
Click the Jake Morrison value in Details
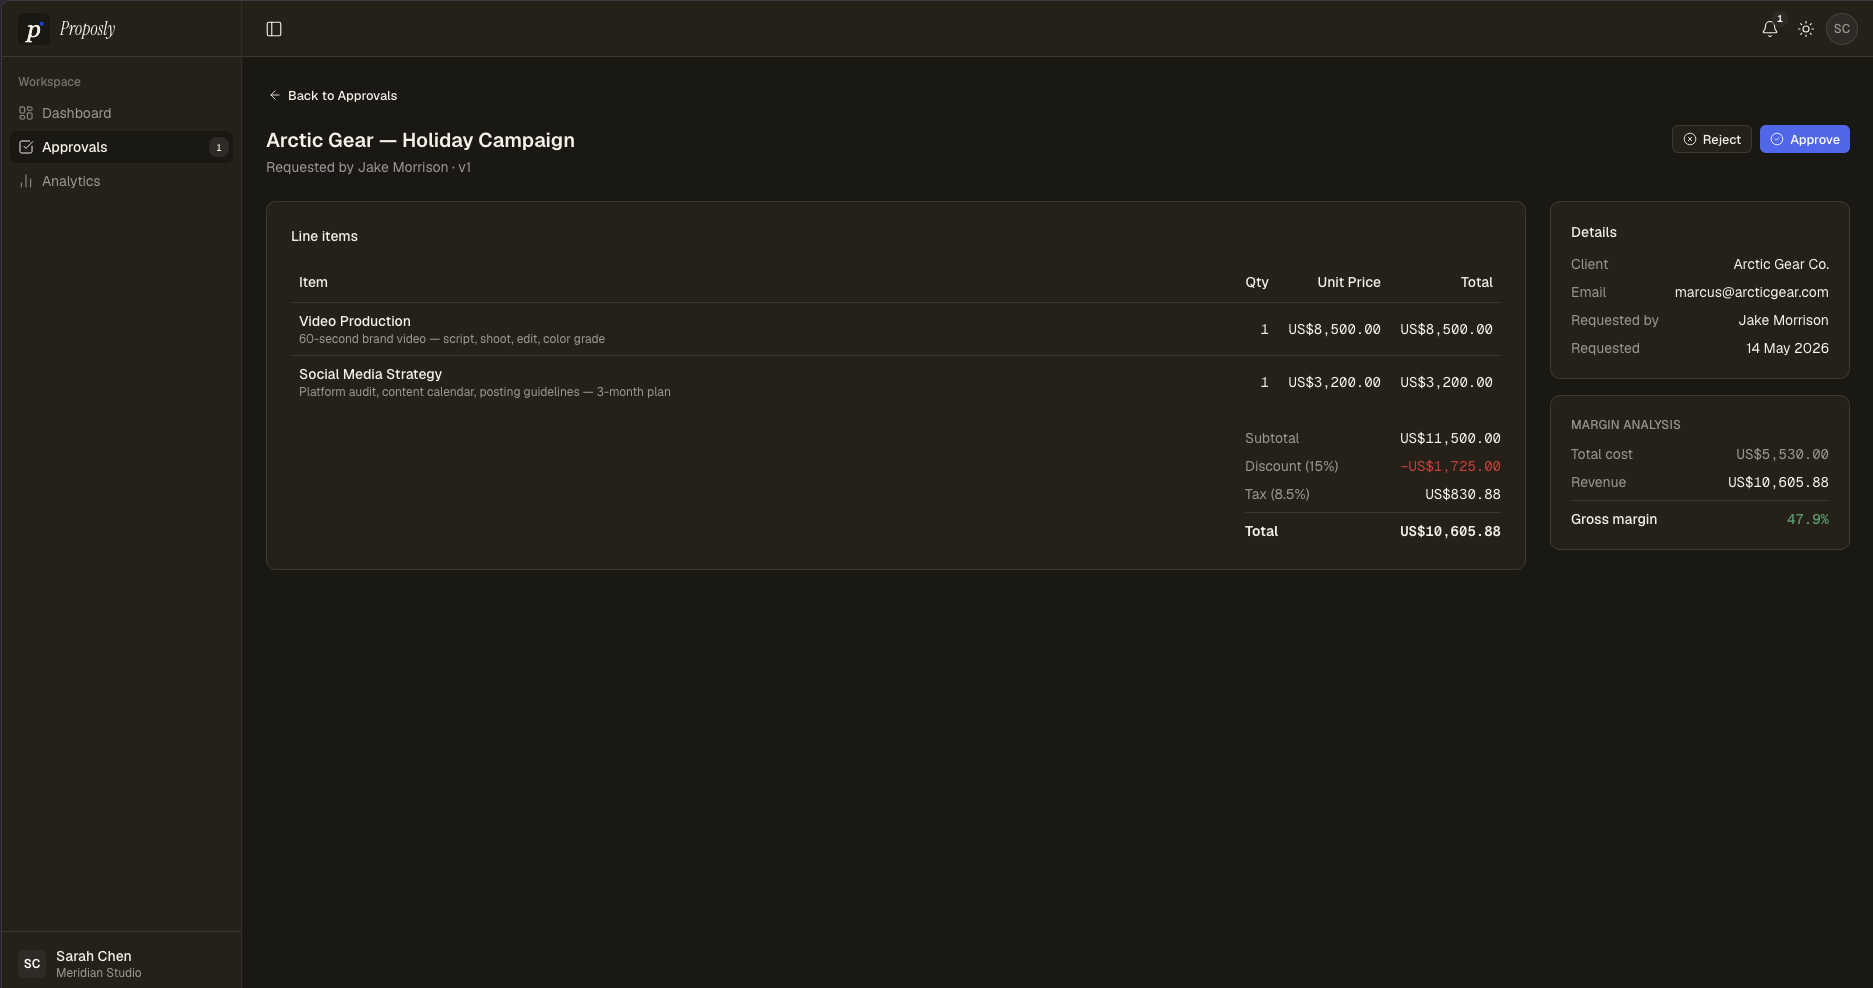(x=1783, y=320)
